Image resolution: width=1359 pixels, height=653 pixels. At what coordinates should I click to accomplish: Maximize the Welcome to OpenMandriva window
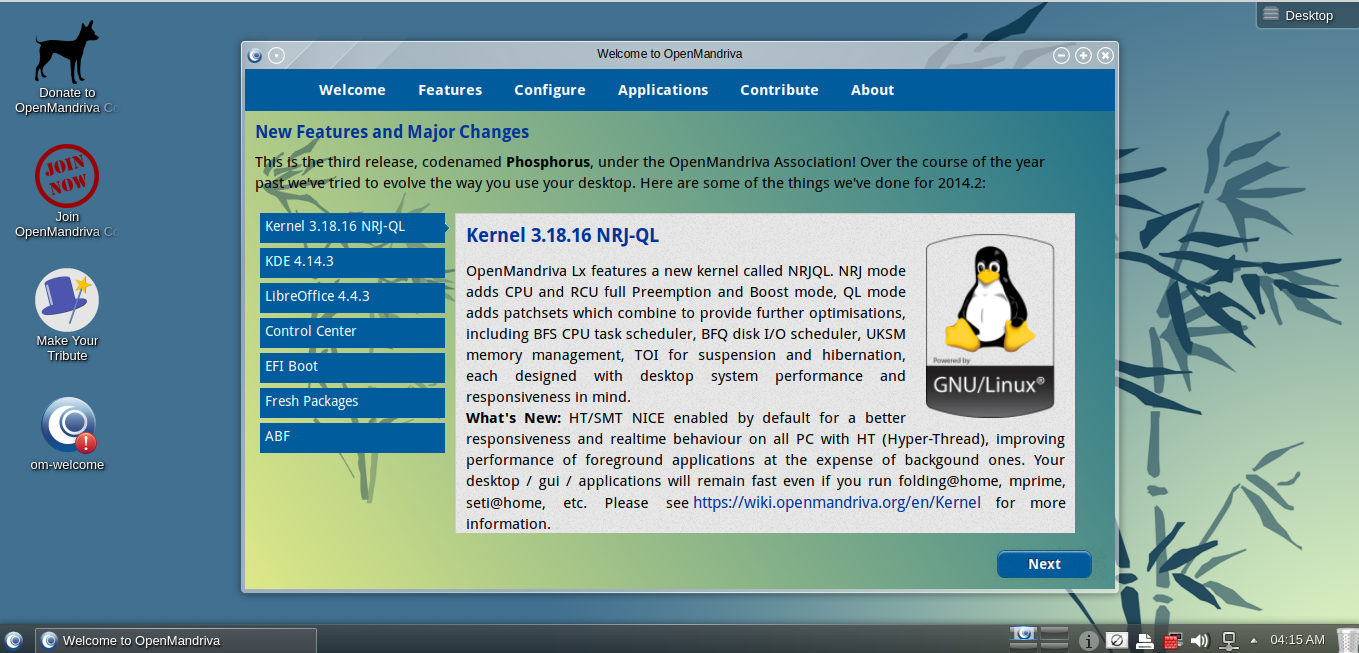(x=1083, y=55)
